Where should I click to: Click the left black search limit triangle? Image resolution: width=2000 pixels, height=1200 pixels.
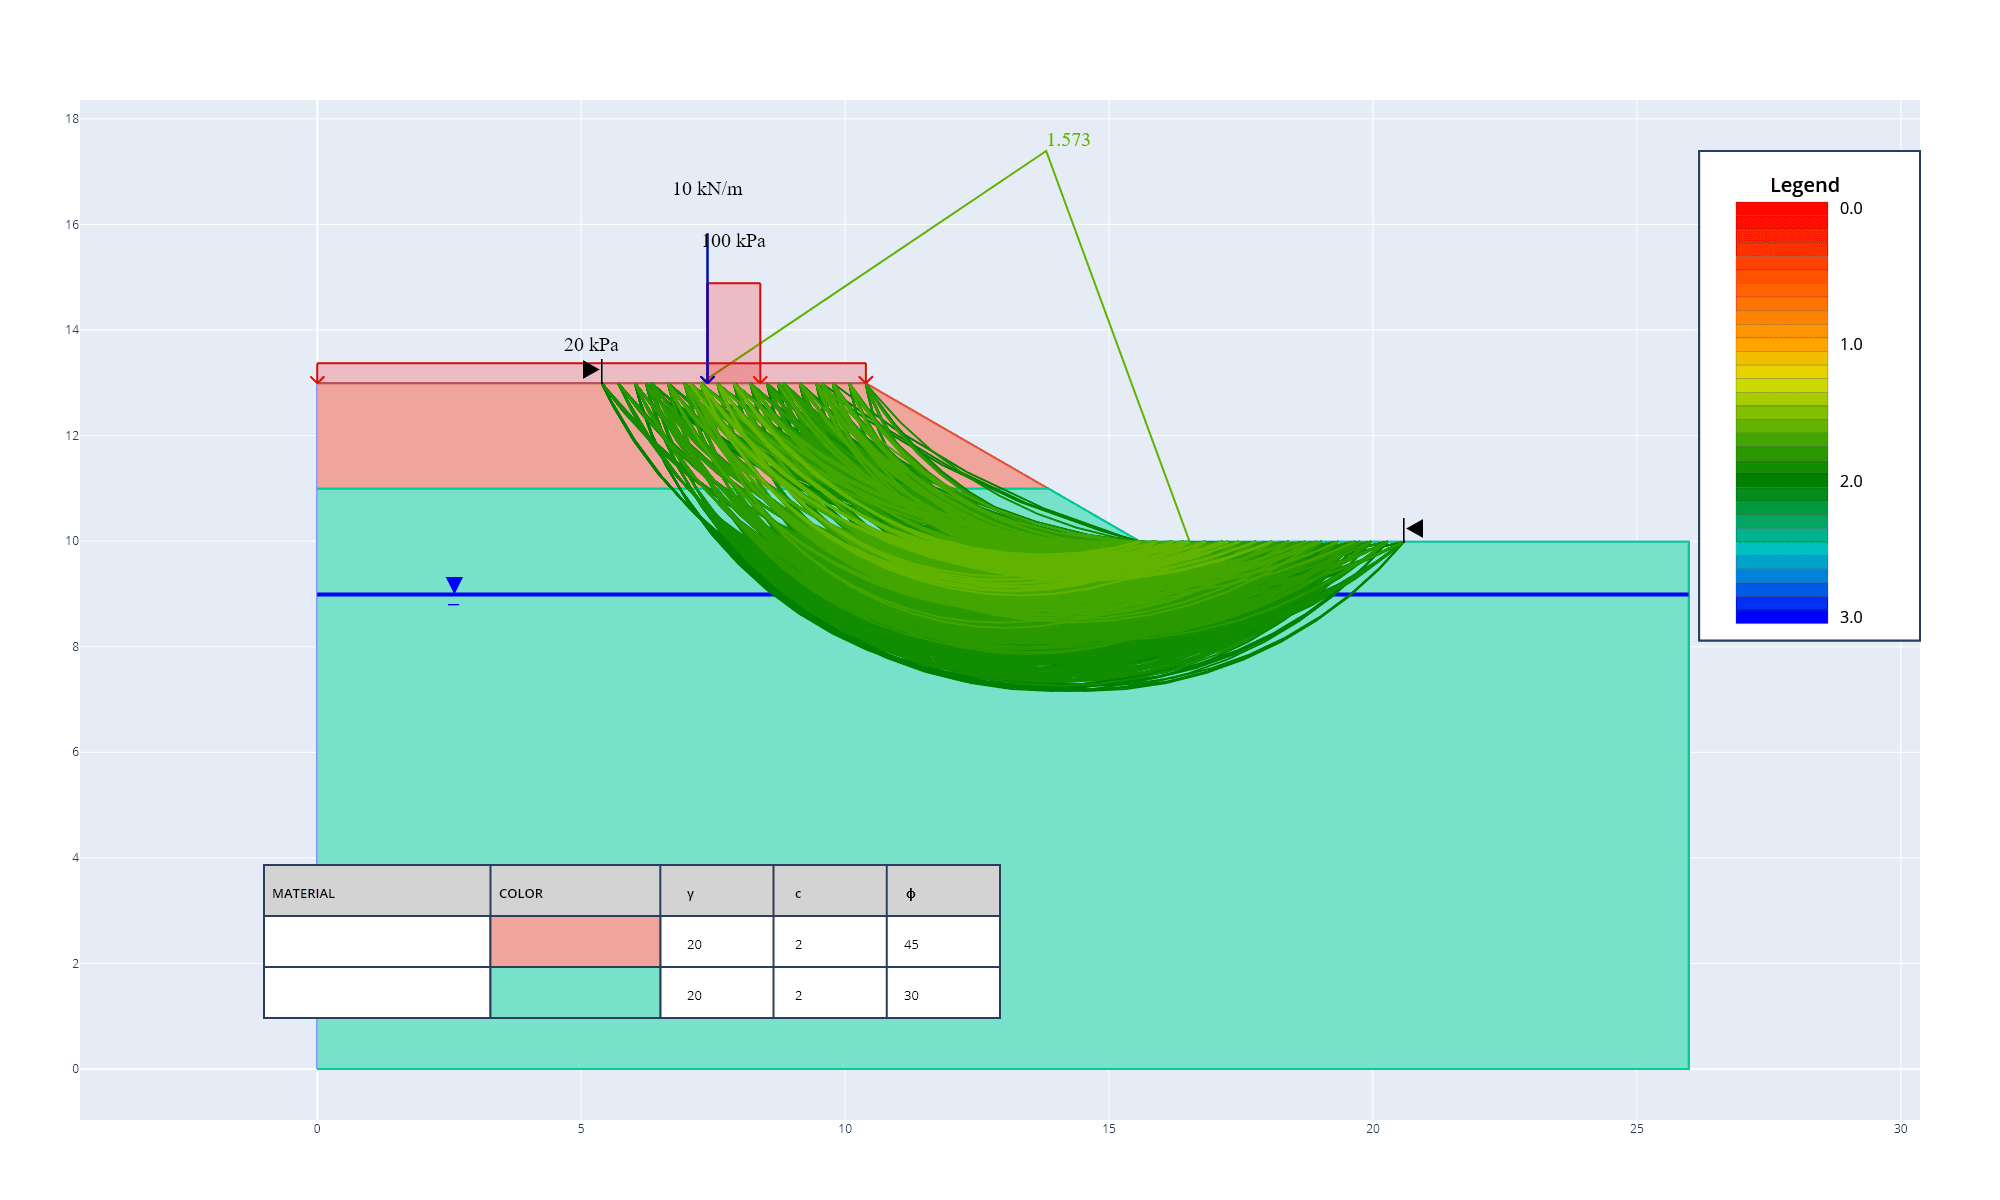[x=591, y=370]
